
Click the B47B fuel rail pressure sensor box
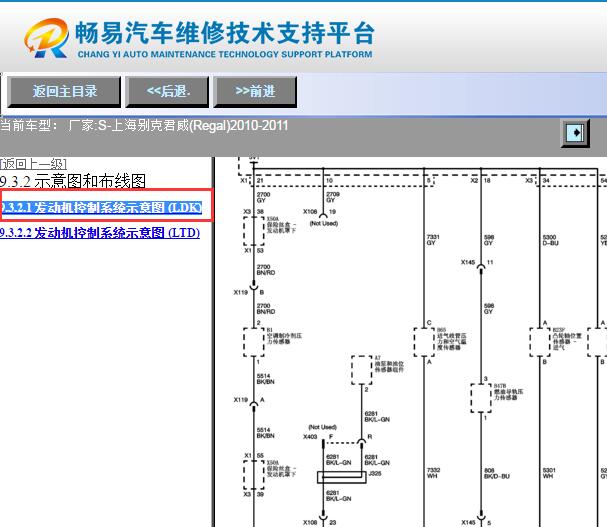(481, 398)
